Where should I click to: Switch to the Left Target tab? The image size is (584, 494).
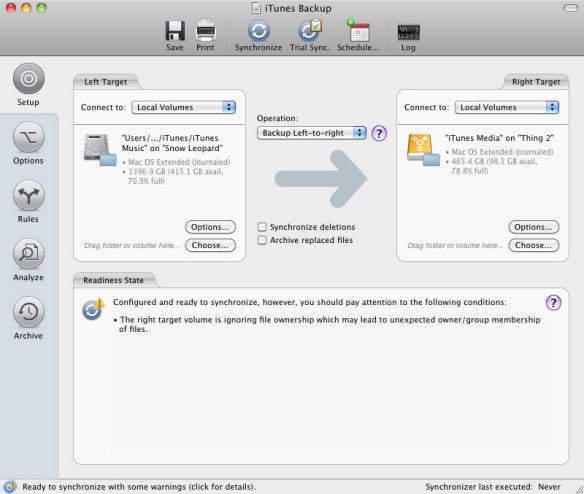[x=106, y=82]
